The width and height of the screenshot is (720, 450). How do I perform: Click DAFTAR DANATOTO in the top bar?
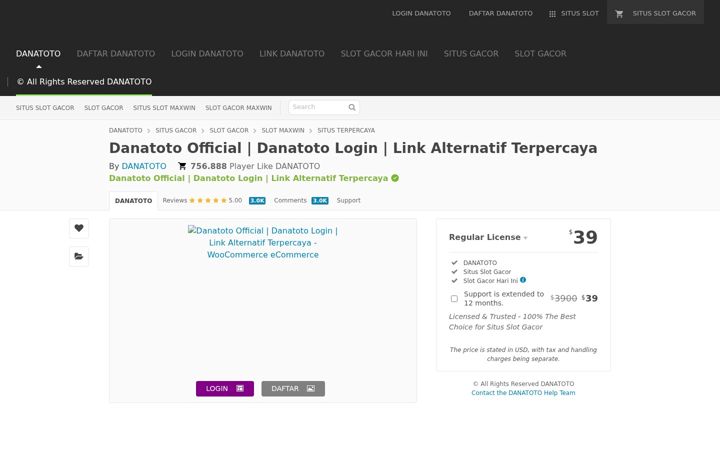(501, 14)
